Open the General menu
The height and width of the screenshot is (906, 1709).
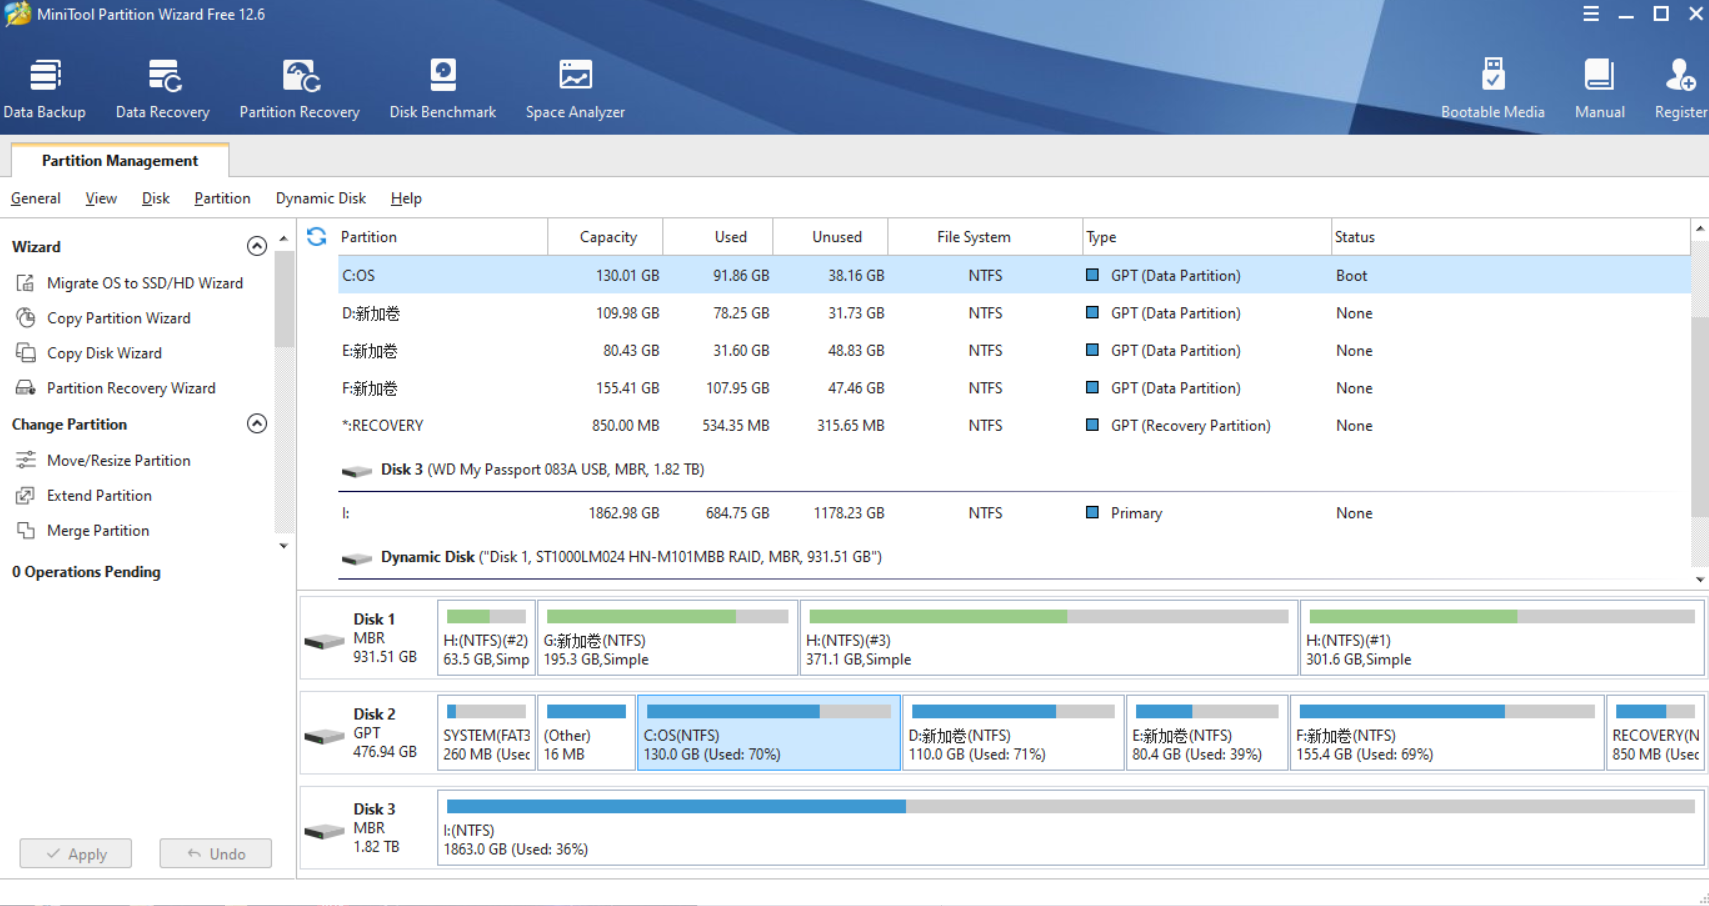36,198
